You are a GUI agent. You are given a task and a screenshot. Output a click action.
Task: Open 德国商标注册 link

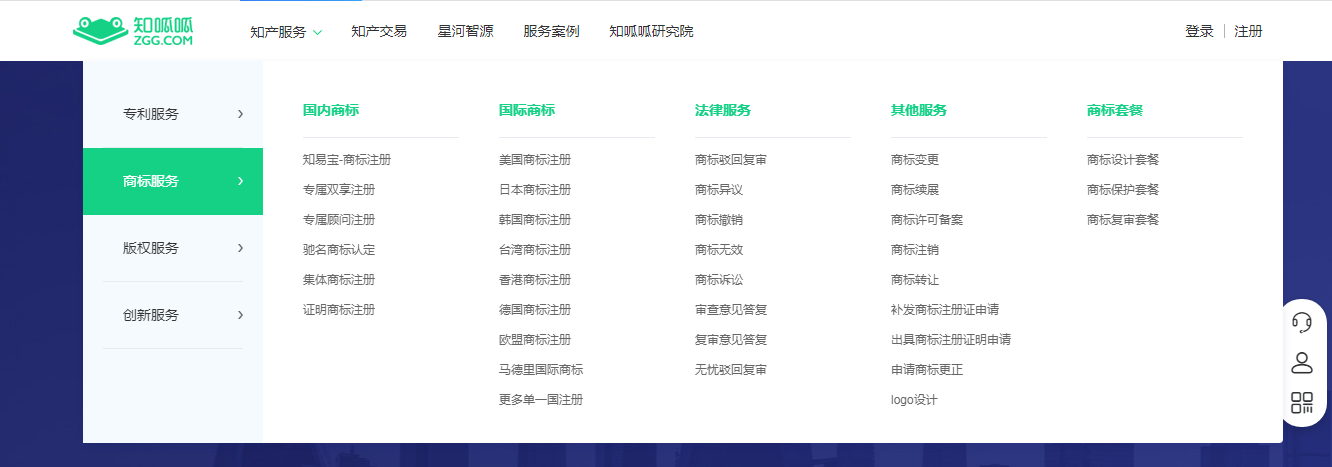[535, 310]
